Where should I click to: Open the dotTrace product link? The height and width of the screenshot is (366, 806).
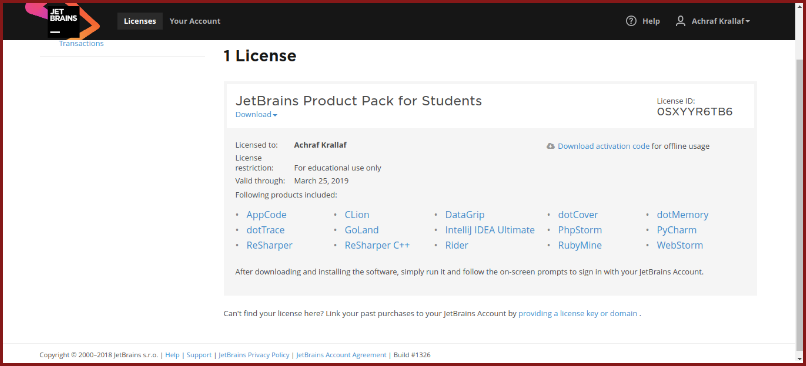click(265, 230)
